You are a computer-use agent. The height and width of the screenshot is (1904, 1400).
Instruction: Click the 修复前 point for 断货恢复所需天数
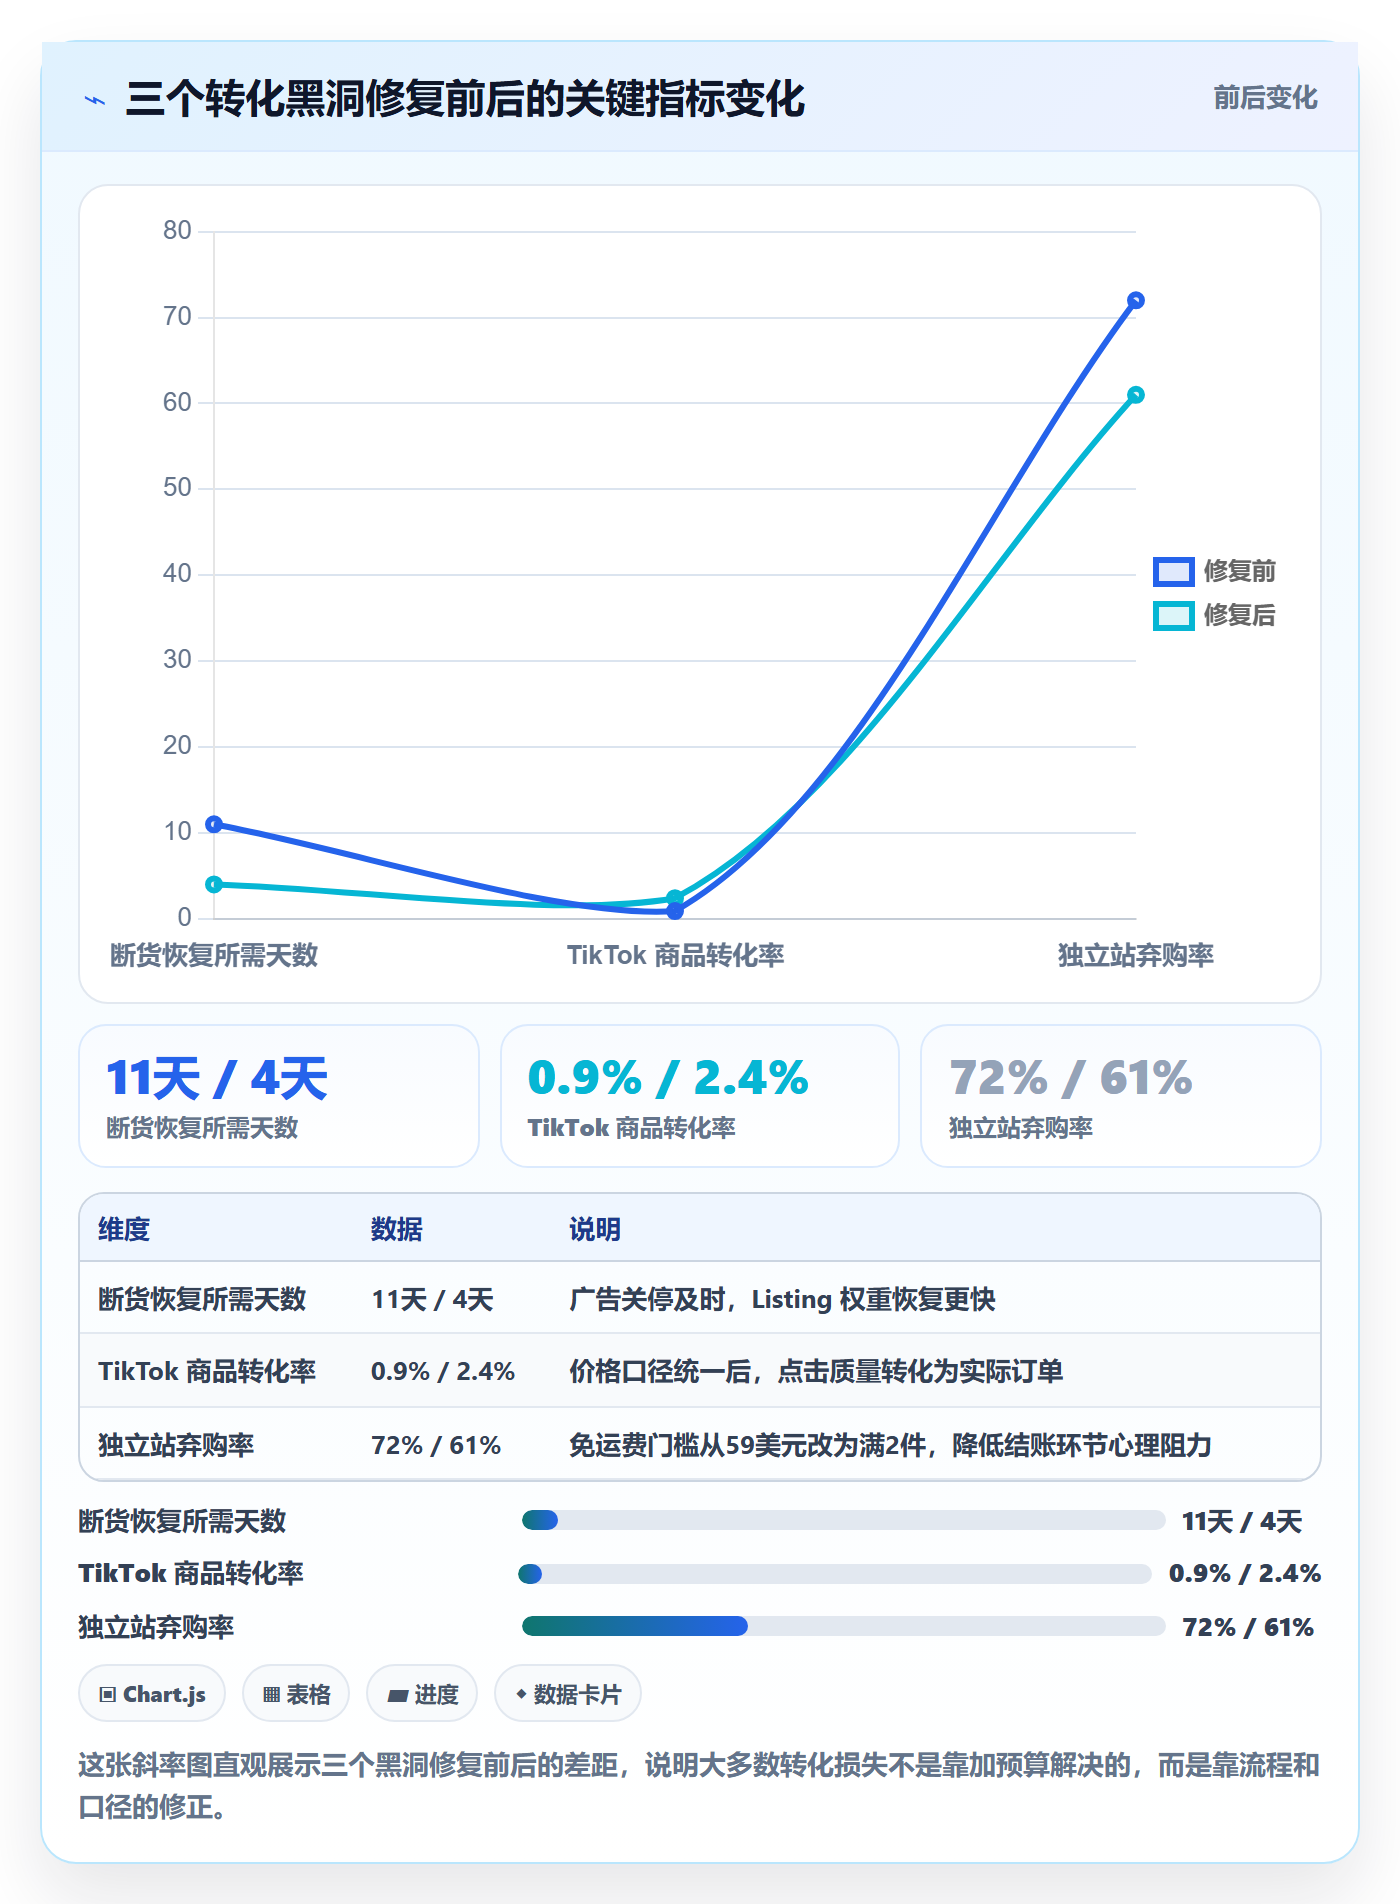(x=214, y=824)
